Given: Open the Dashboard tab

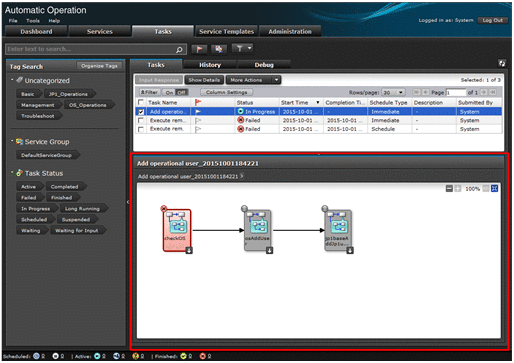Looking at the screenshot, I should tap(36, 31).
